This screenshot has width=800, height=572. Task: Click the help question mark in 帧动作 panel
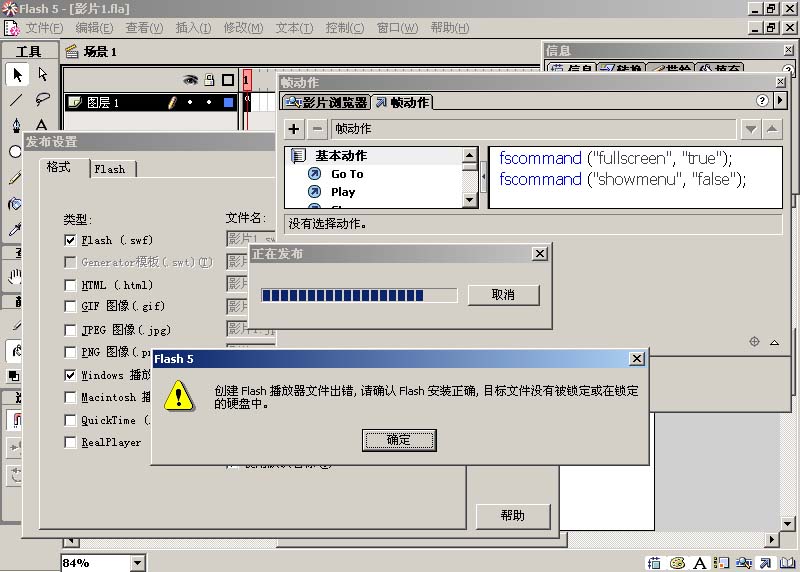click(x=762, y=101)
